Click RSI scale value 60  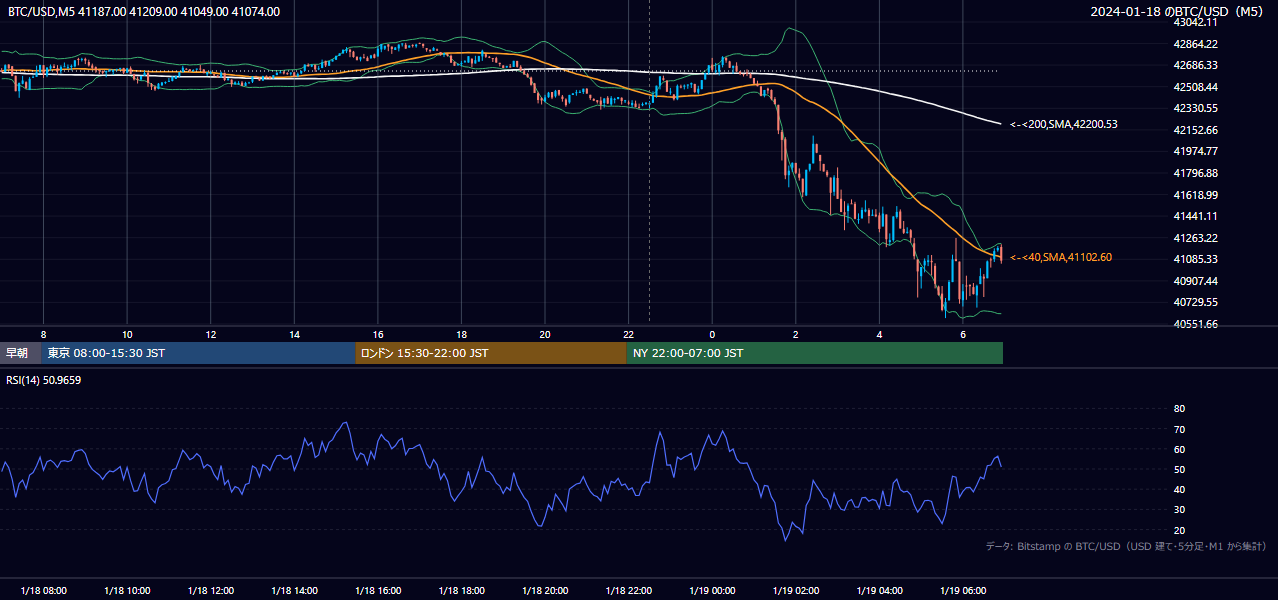click(x=1179, y=449)
